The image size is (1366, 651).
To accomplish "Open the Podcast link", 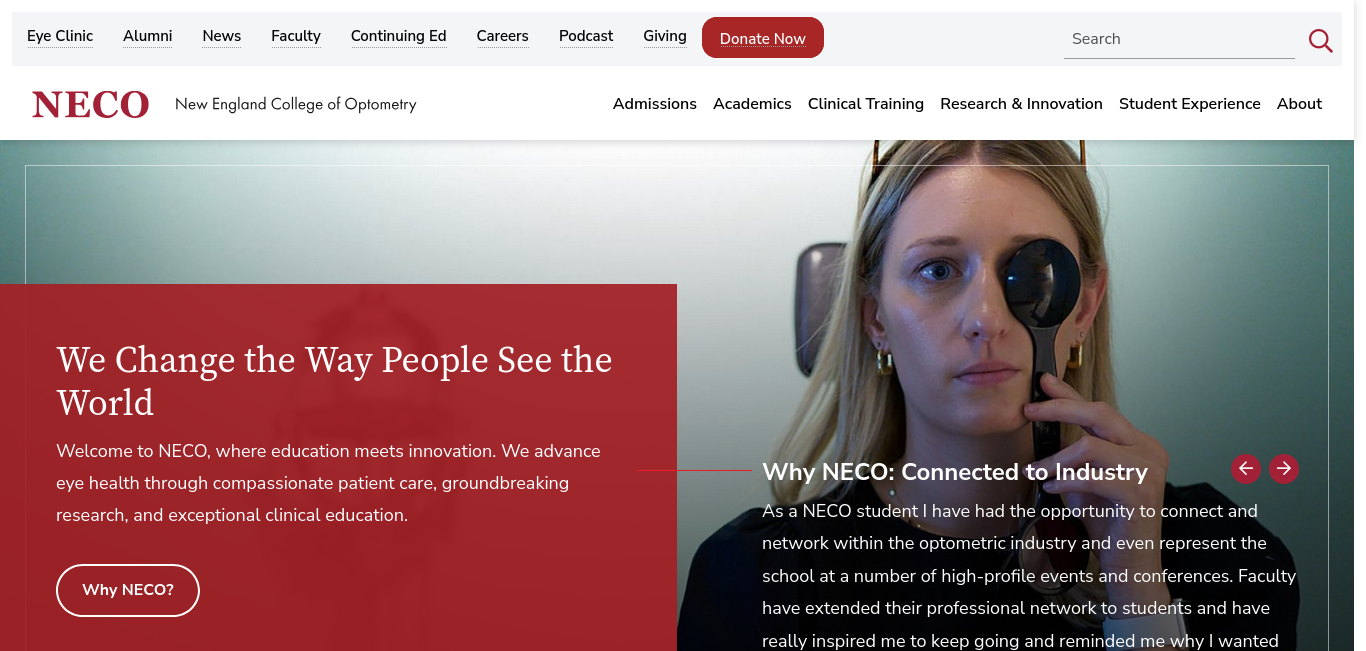I will point(586,36).
